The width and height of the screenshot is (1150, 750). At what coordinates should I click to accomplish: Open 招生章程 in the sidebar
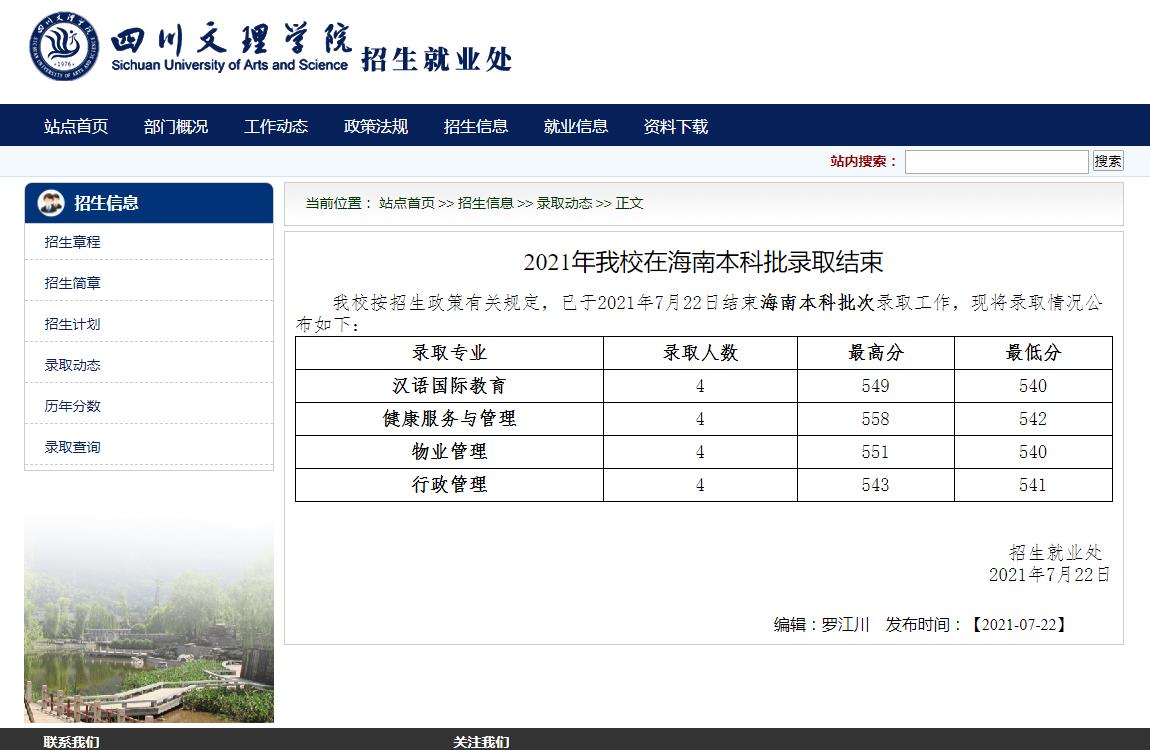(73, 242)
